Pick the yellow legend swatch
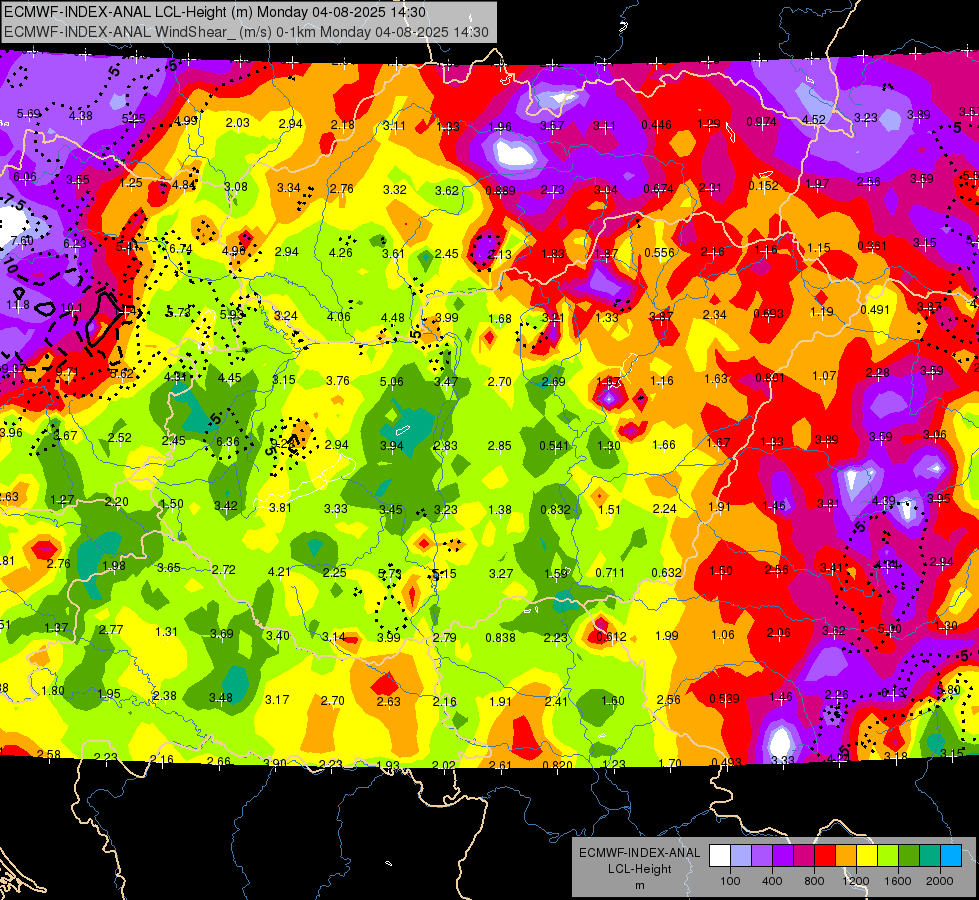 (867, 856)
